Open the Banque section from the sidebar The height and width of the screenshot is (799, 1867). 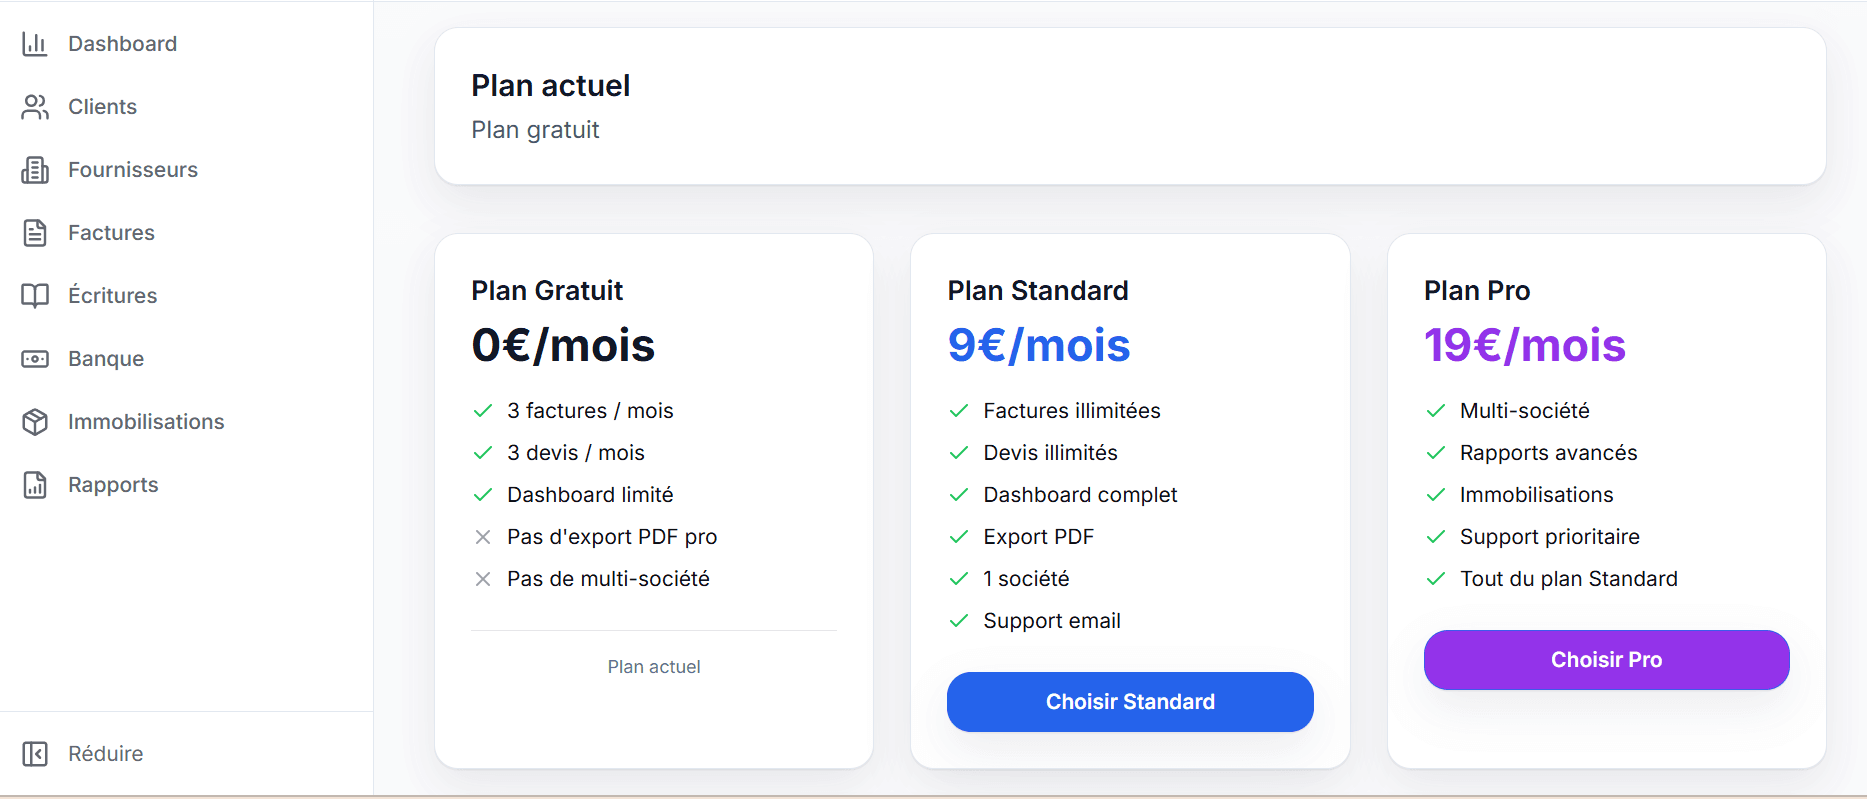105,358
